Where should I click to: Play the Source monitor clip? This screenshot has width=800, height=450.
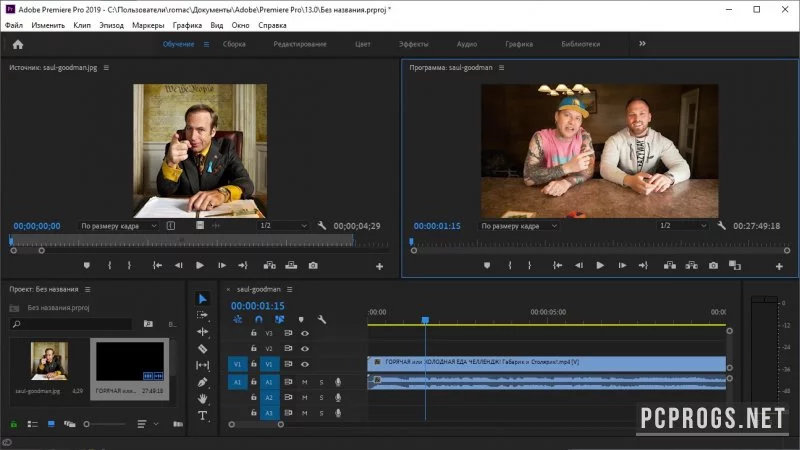tap(200, 265)
